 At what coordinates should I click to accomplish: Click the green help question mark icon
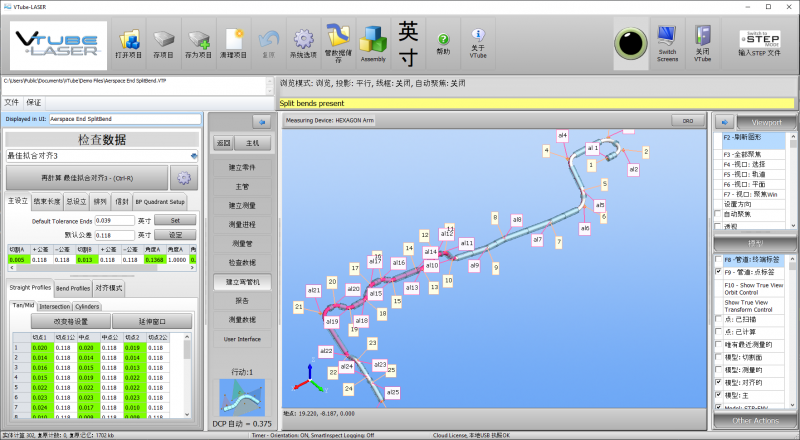[443, 39]
